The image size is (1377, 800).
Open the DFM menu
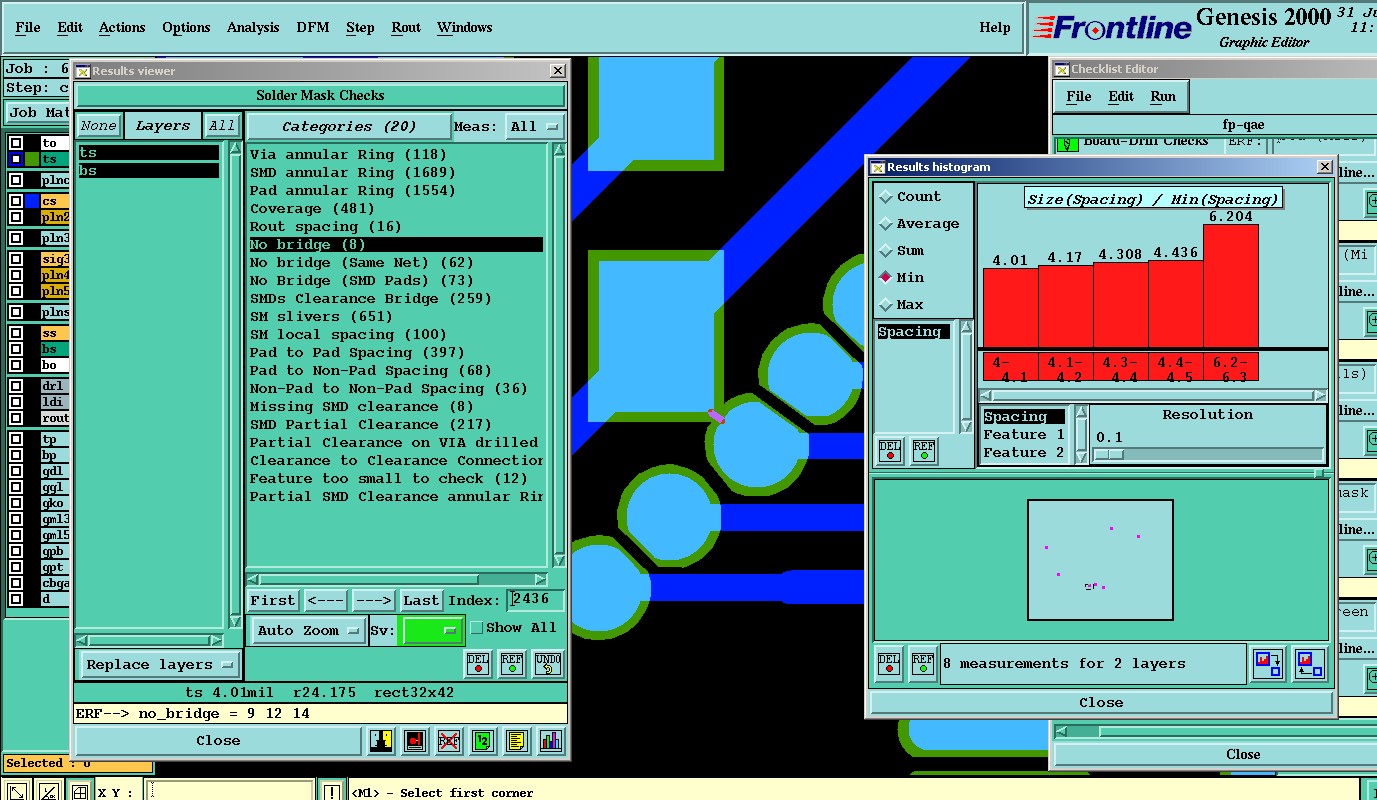coord(313,27)
